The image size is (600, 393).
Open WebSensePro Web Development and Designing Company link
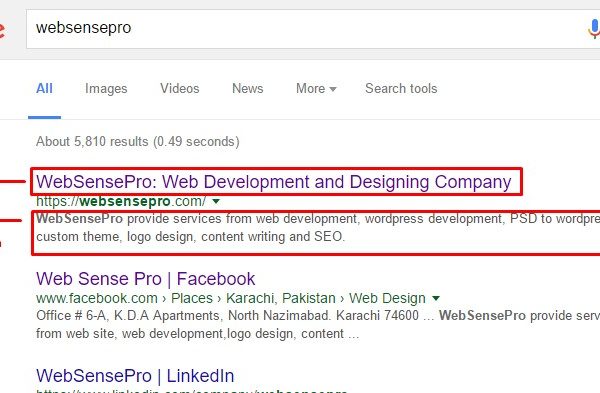274,182
